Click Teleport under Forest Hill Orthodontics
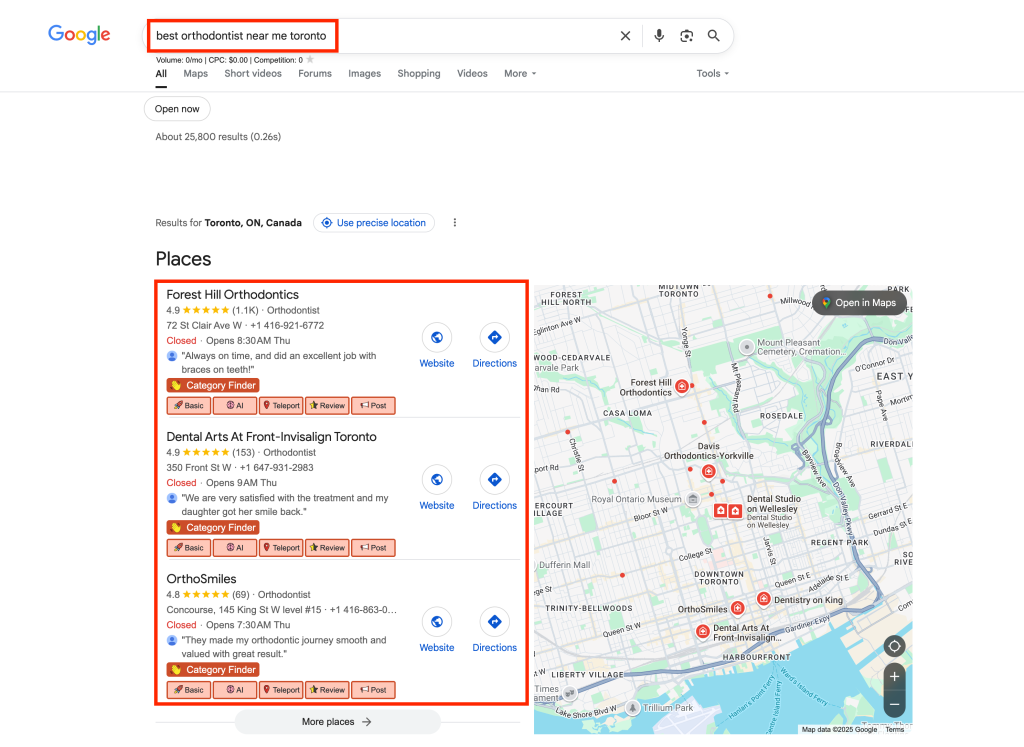1024x747 pixels. click(x=281, y=405)
